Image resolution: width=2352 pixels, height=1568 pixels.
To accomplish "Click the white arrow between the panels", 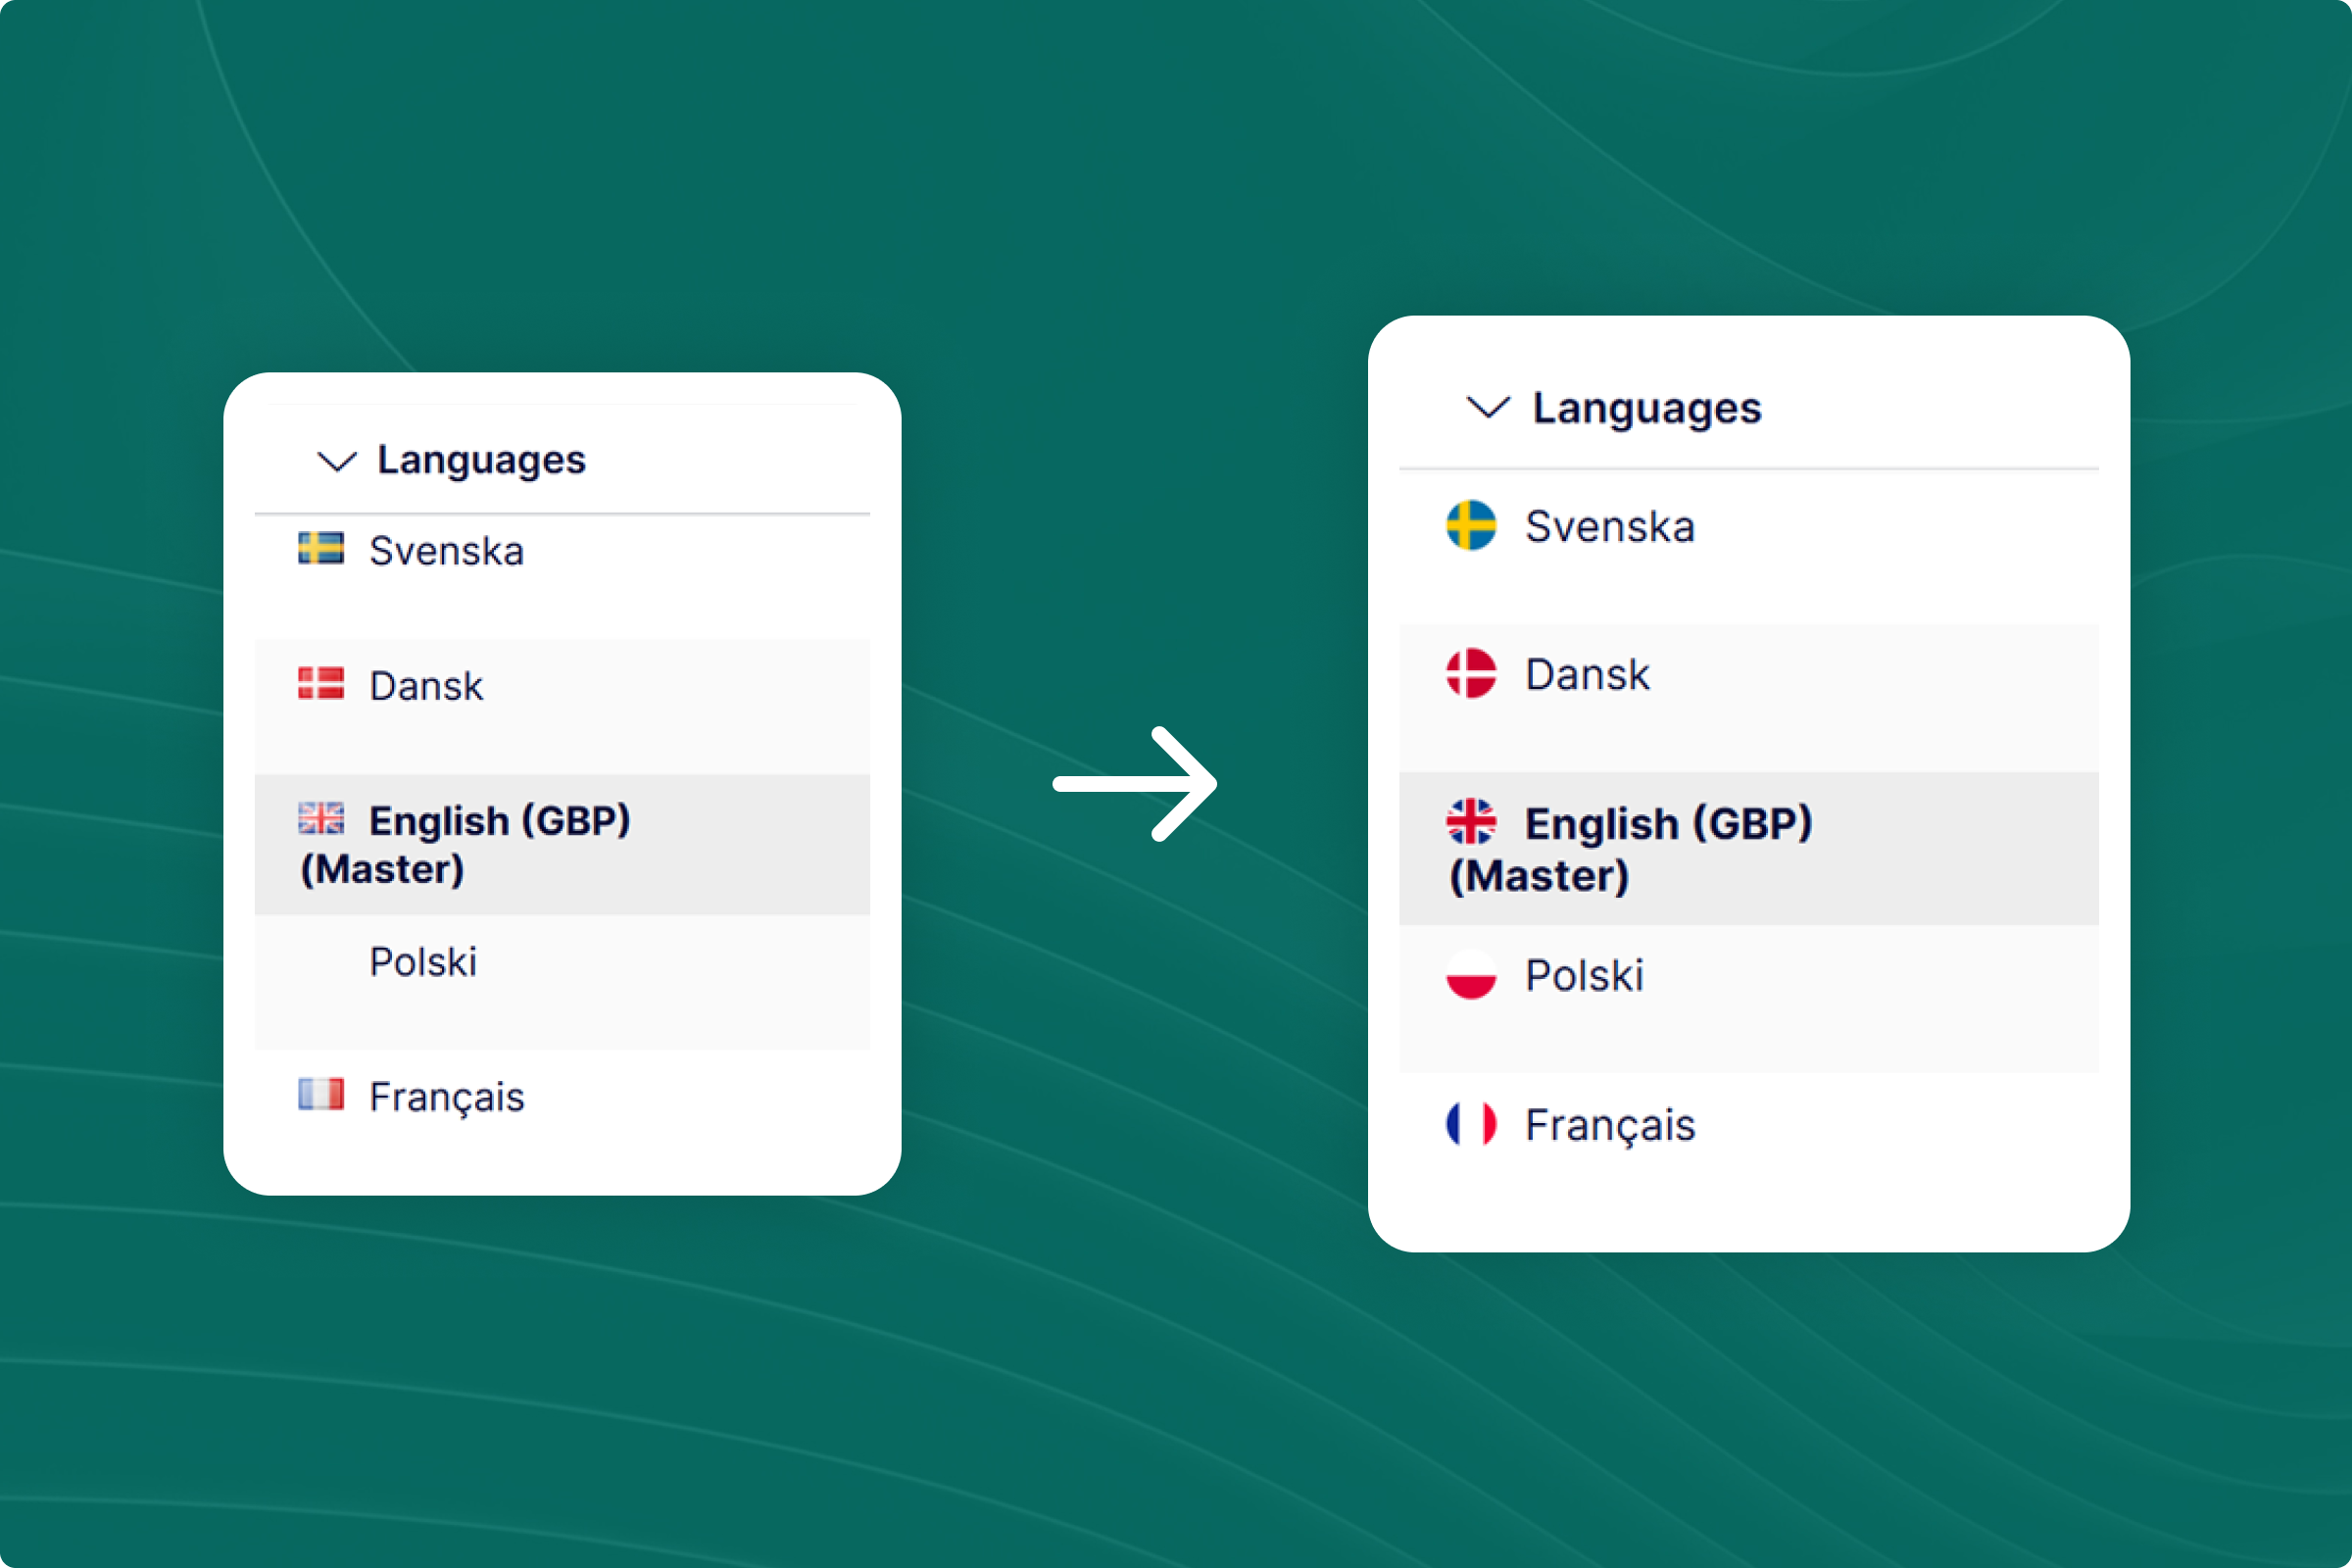I will coord(1135,784).
